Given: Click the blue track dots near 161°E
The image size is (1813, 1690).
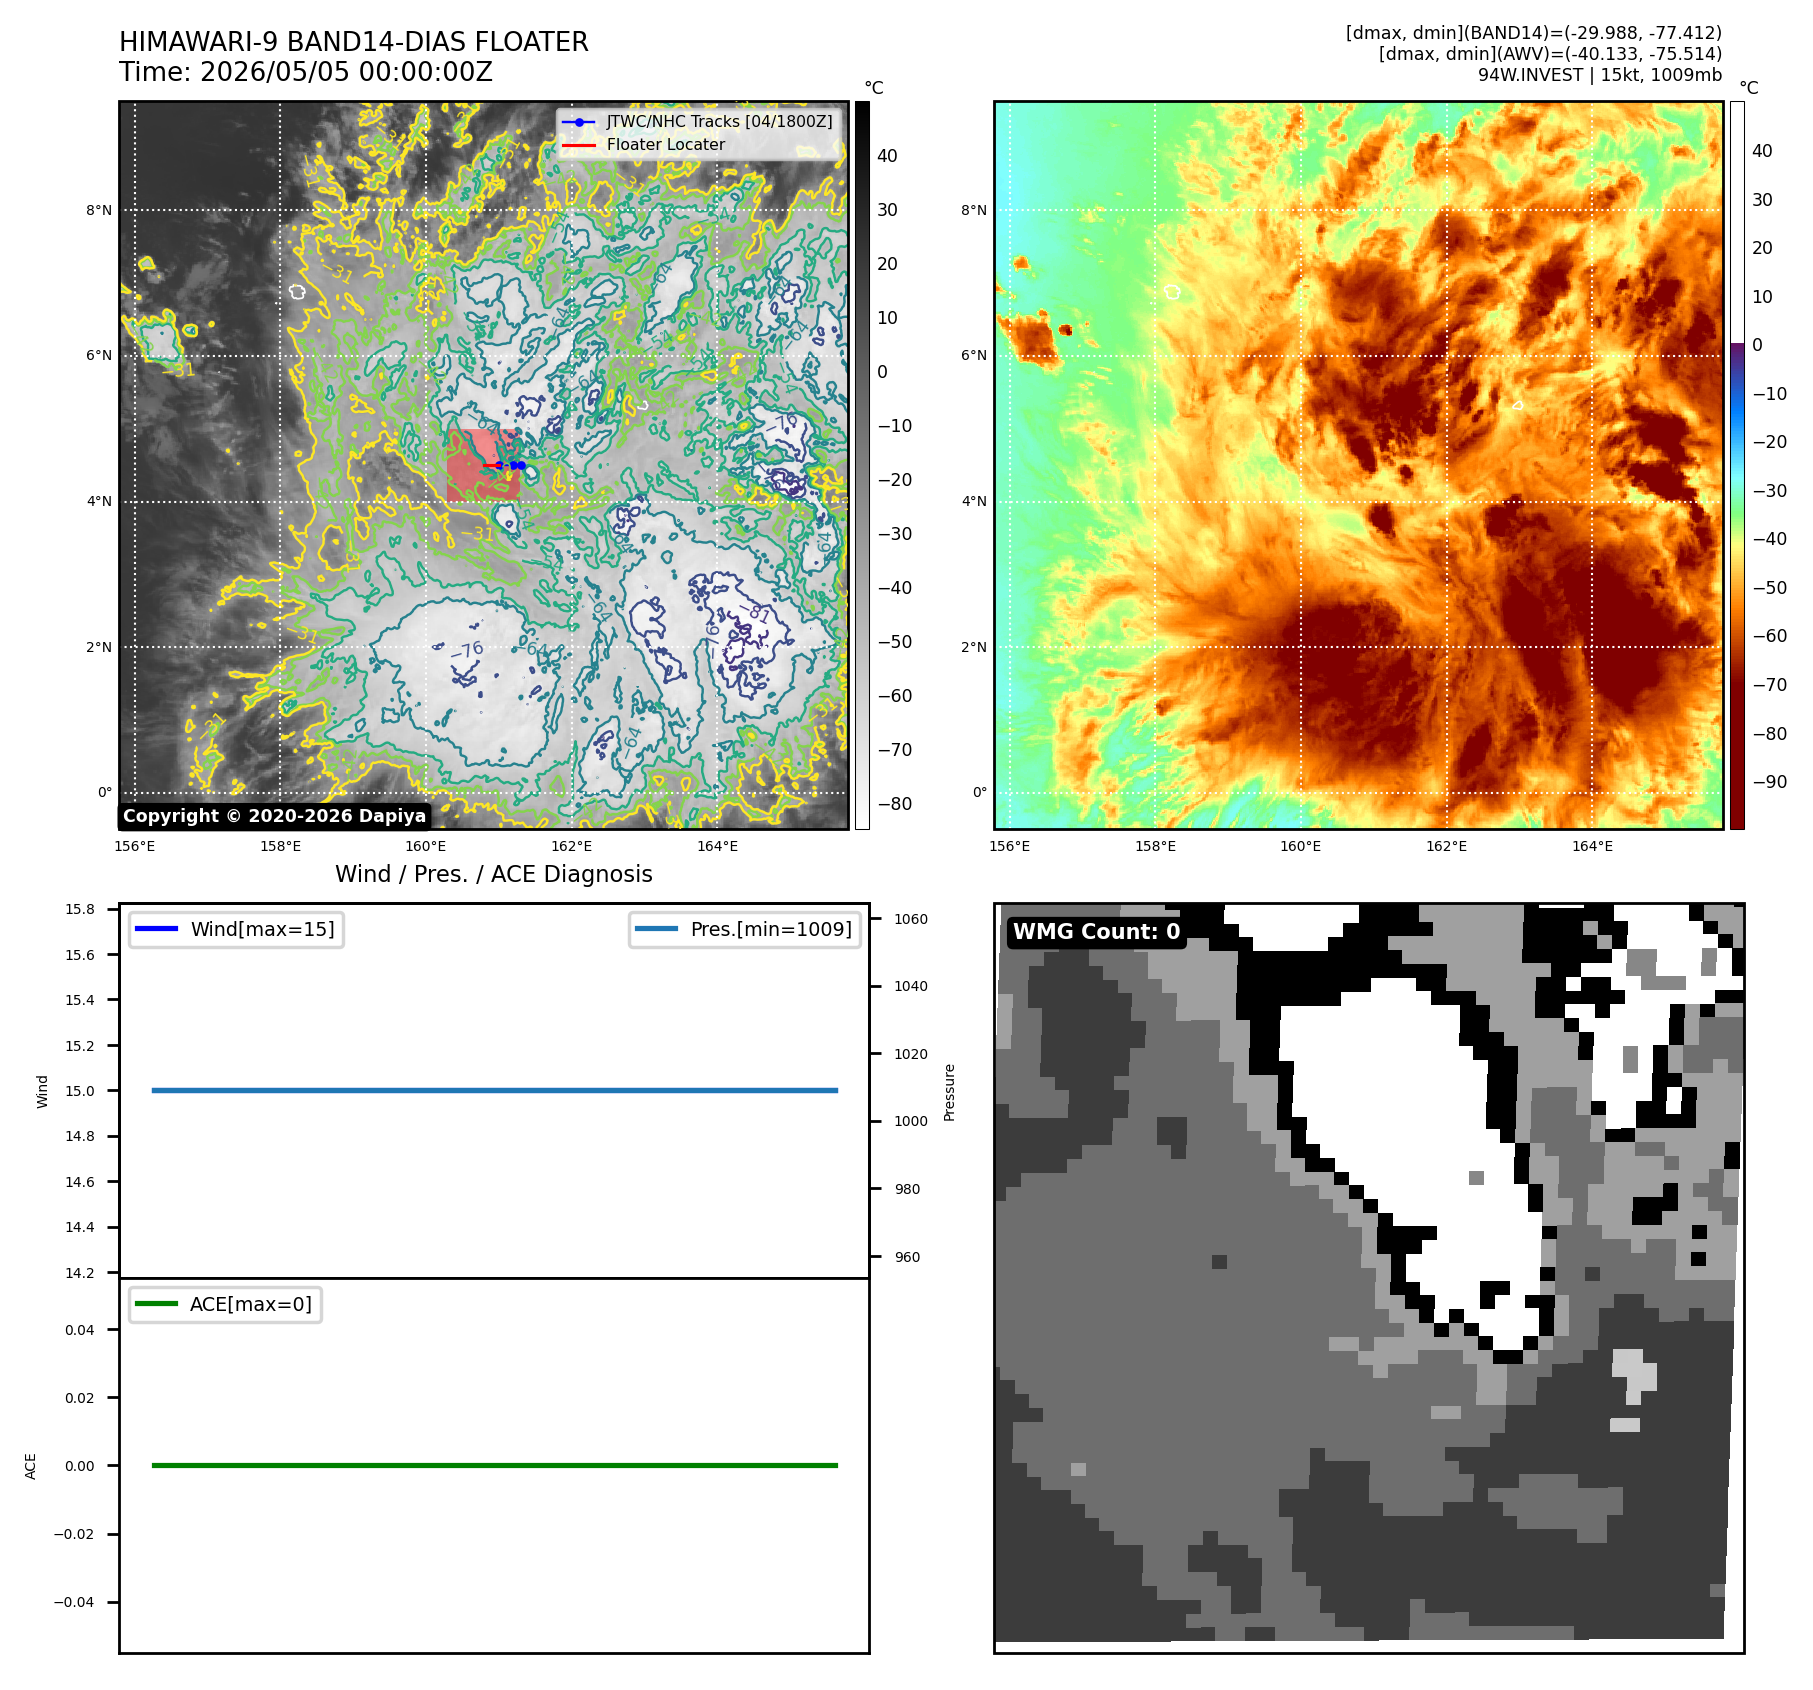Looking at the screenshot, I should click(x=512, y=465).
